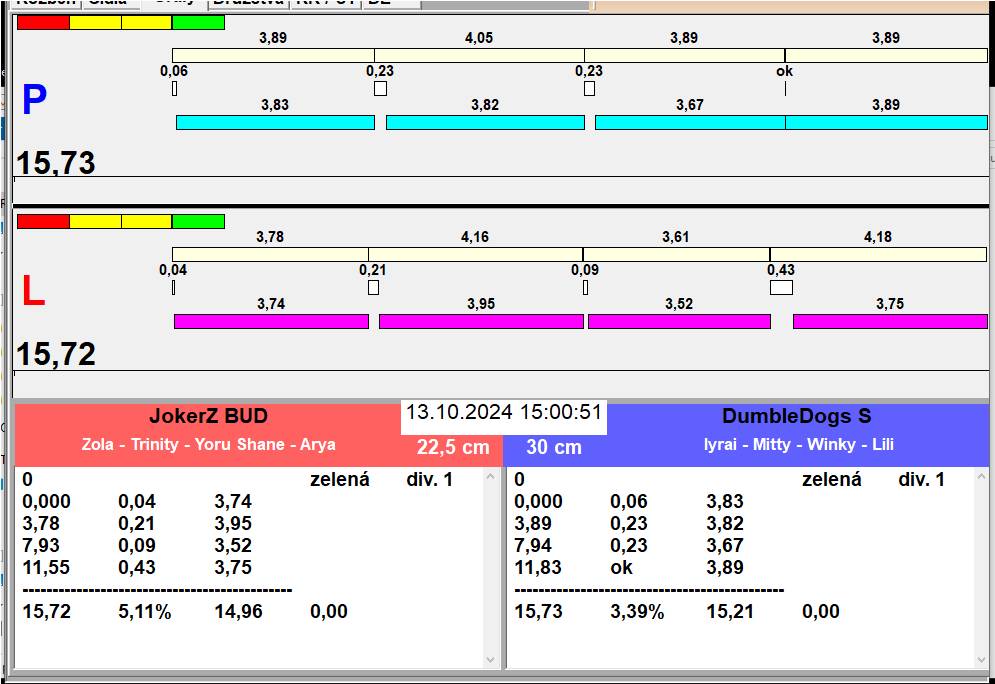Select the cyan 3,83 run bar in lane P

tap(275, 122)
